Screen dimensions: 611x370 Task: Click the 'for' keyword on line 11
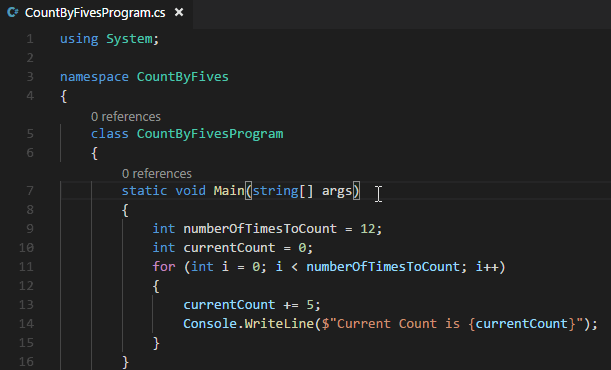(x=164, y=267)
